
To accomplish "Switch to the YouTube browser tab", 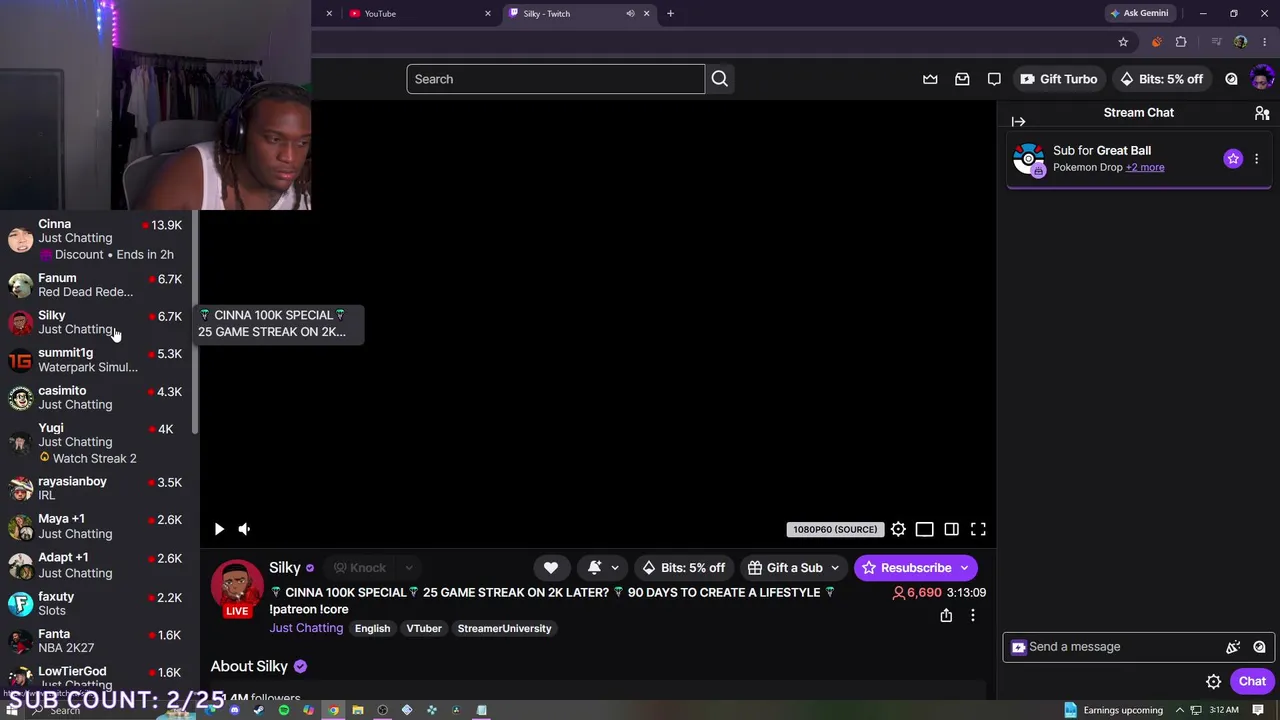I will [x=418, y=14].
